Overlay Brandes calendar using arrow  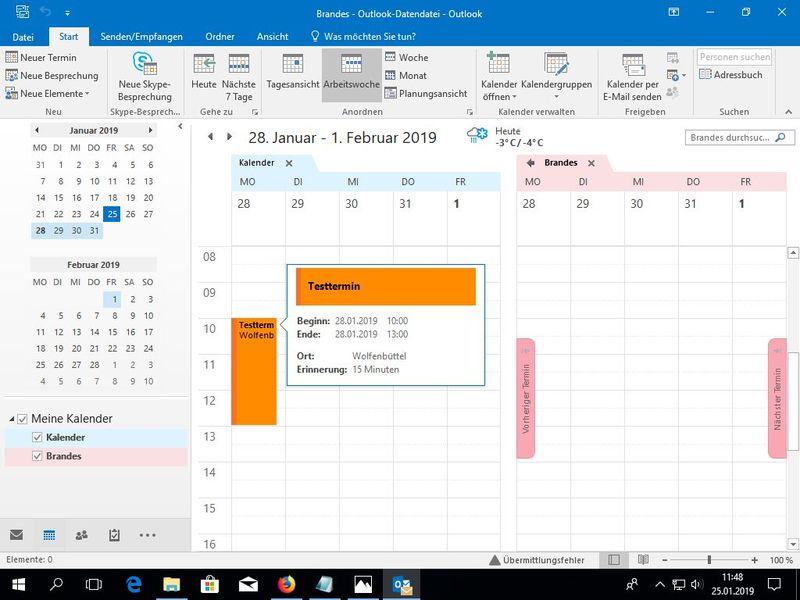tap(531, 163)
